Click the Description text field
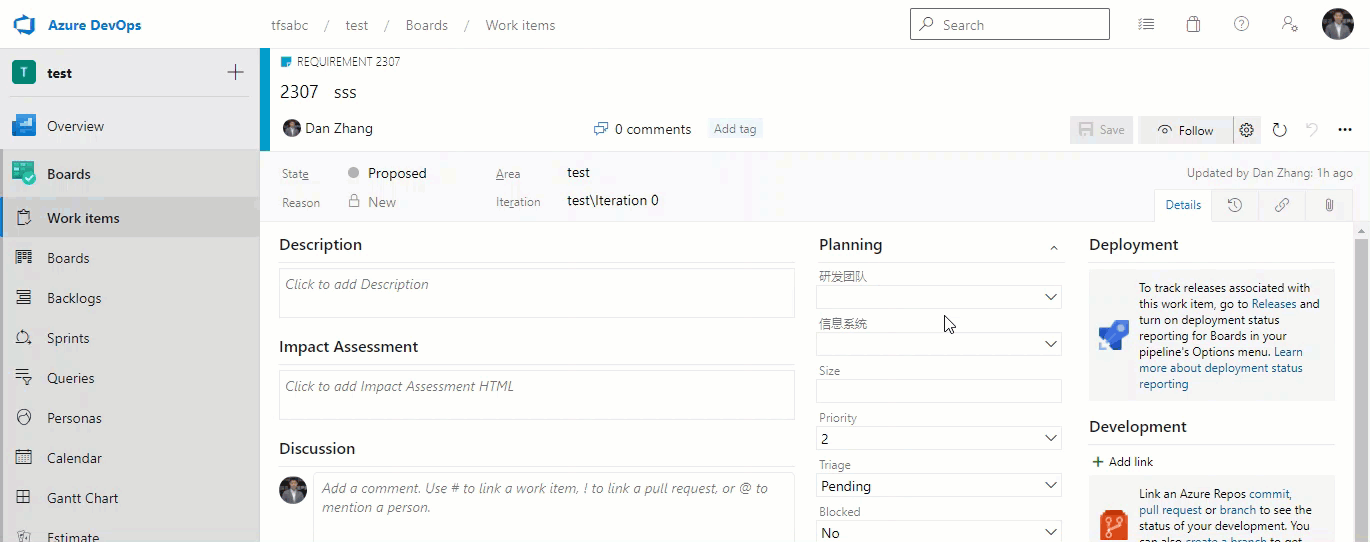Viewport: 1370px width, 542px height. coord(537,293)
